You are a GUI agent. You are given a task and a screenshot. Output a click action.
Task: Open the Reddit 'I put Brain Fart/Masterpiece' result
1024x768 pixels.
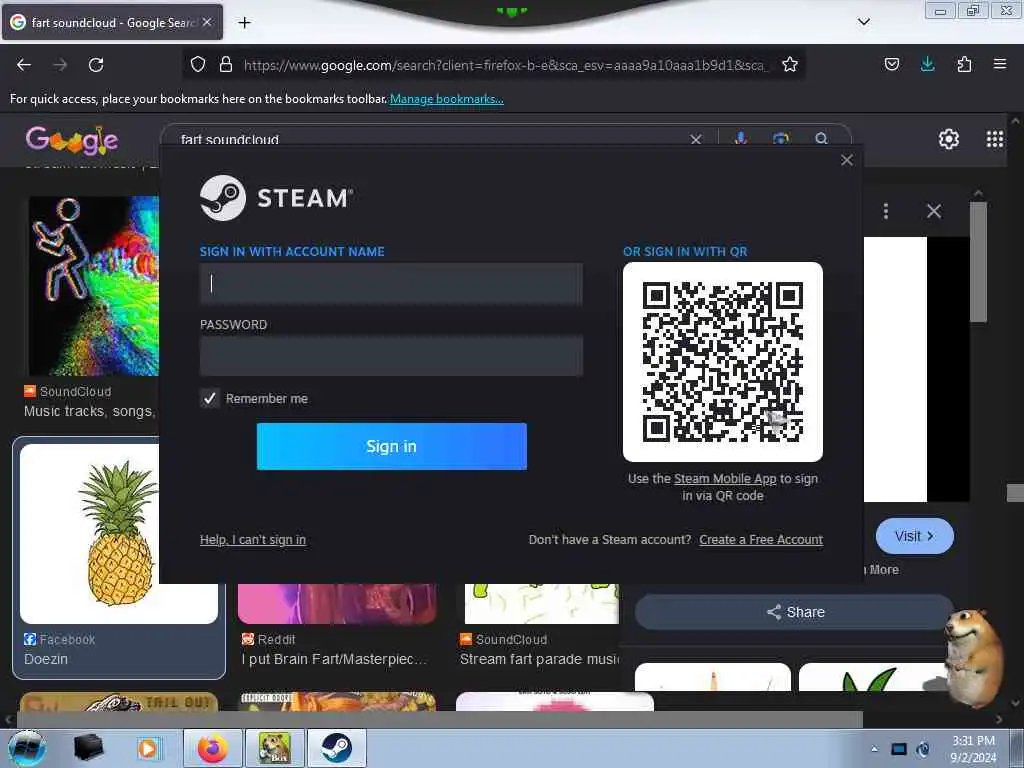pyautogui.click(x=334, y=659)
